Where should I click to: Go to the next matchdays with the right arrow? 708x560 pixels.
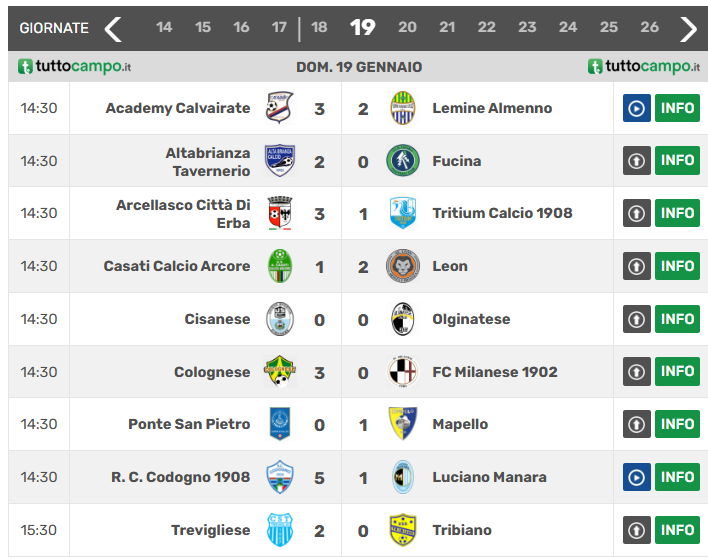point(688,29)
